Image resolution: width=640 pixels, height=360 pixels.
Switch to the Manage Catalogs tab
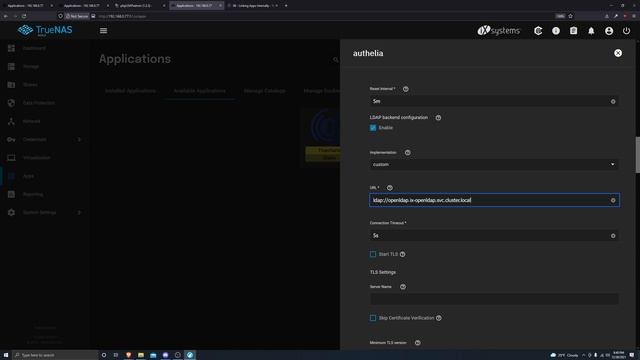tap(264, 91)
